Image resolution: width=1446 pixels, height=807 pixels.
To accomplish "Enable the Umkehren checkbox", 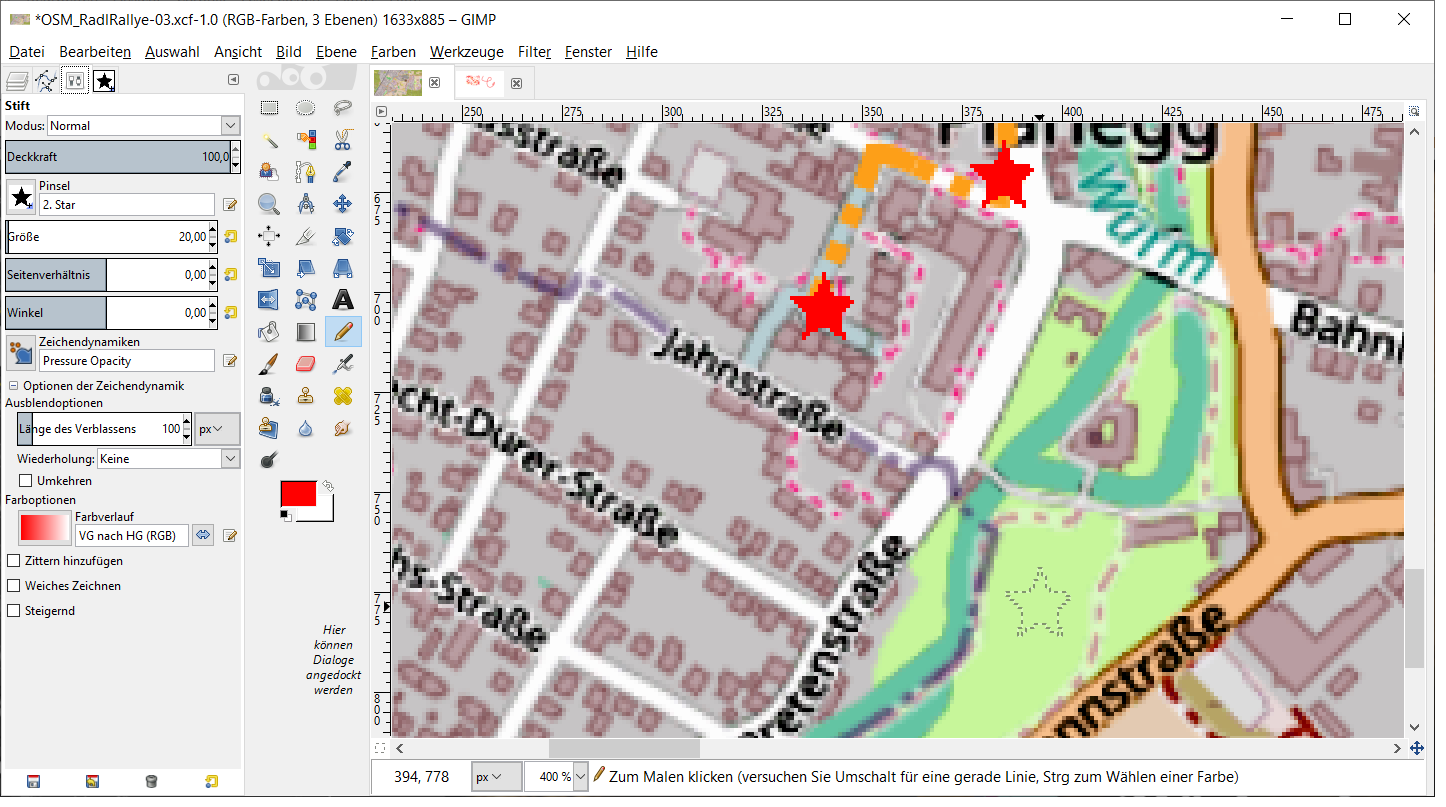I will coord(26,481).
